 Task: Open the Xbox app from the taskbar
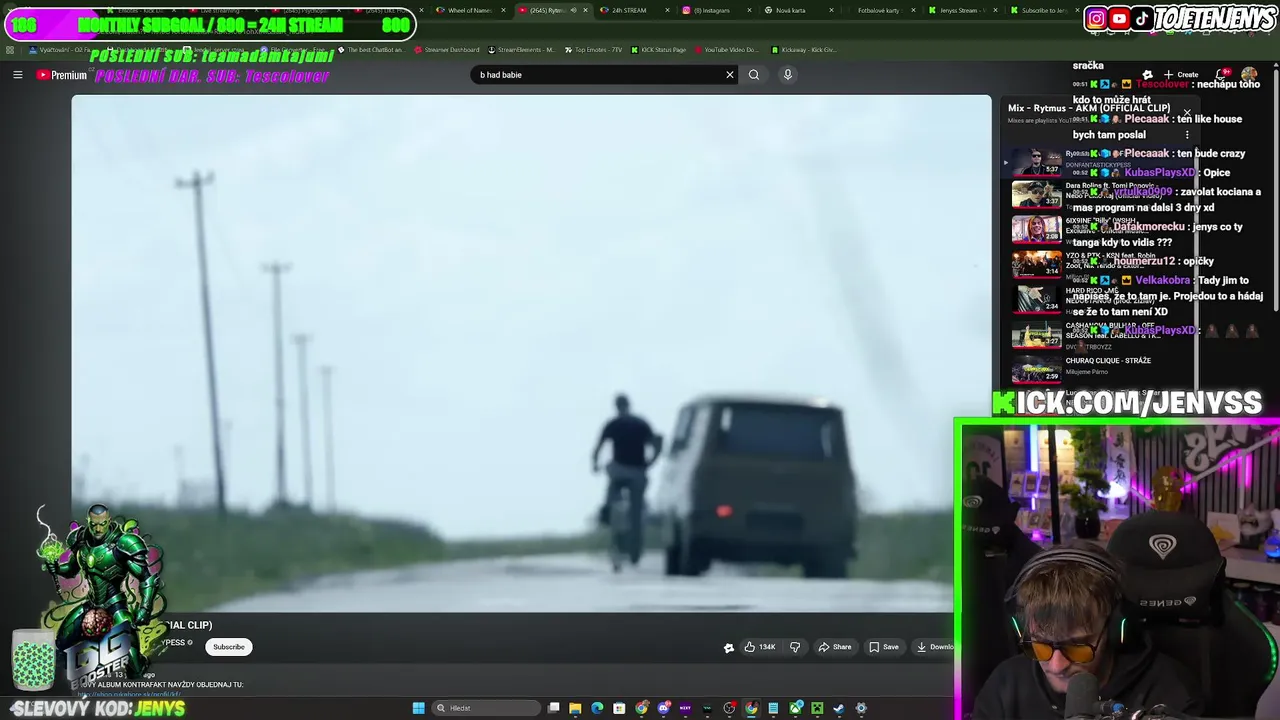pyautogui.click(x=795, y=708)
